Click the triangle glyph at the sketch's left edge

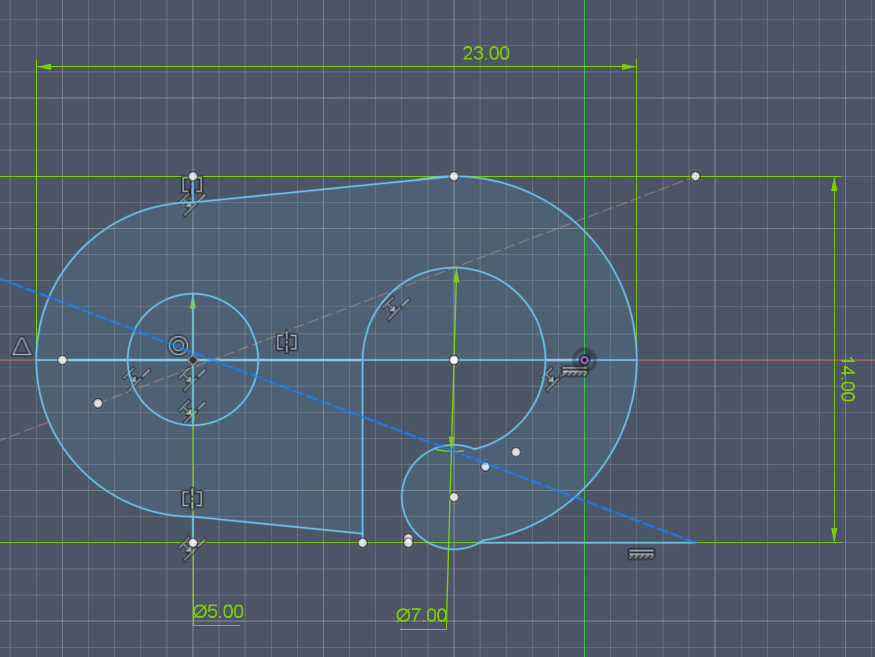(x=22, y=346)
